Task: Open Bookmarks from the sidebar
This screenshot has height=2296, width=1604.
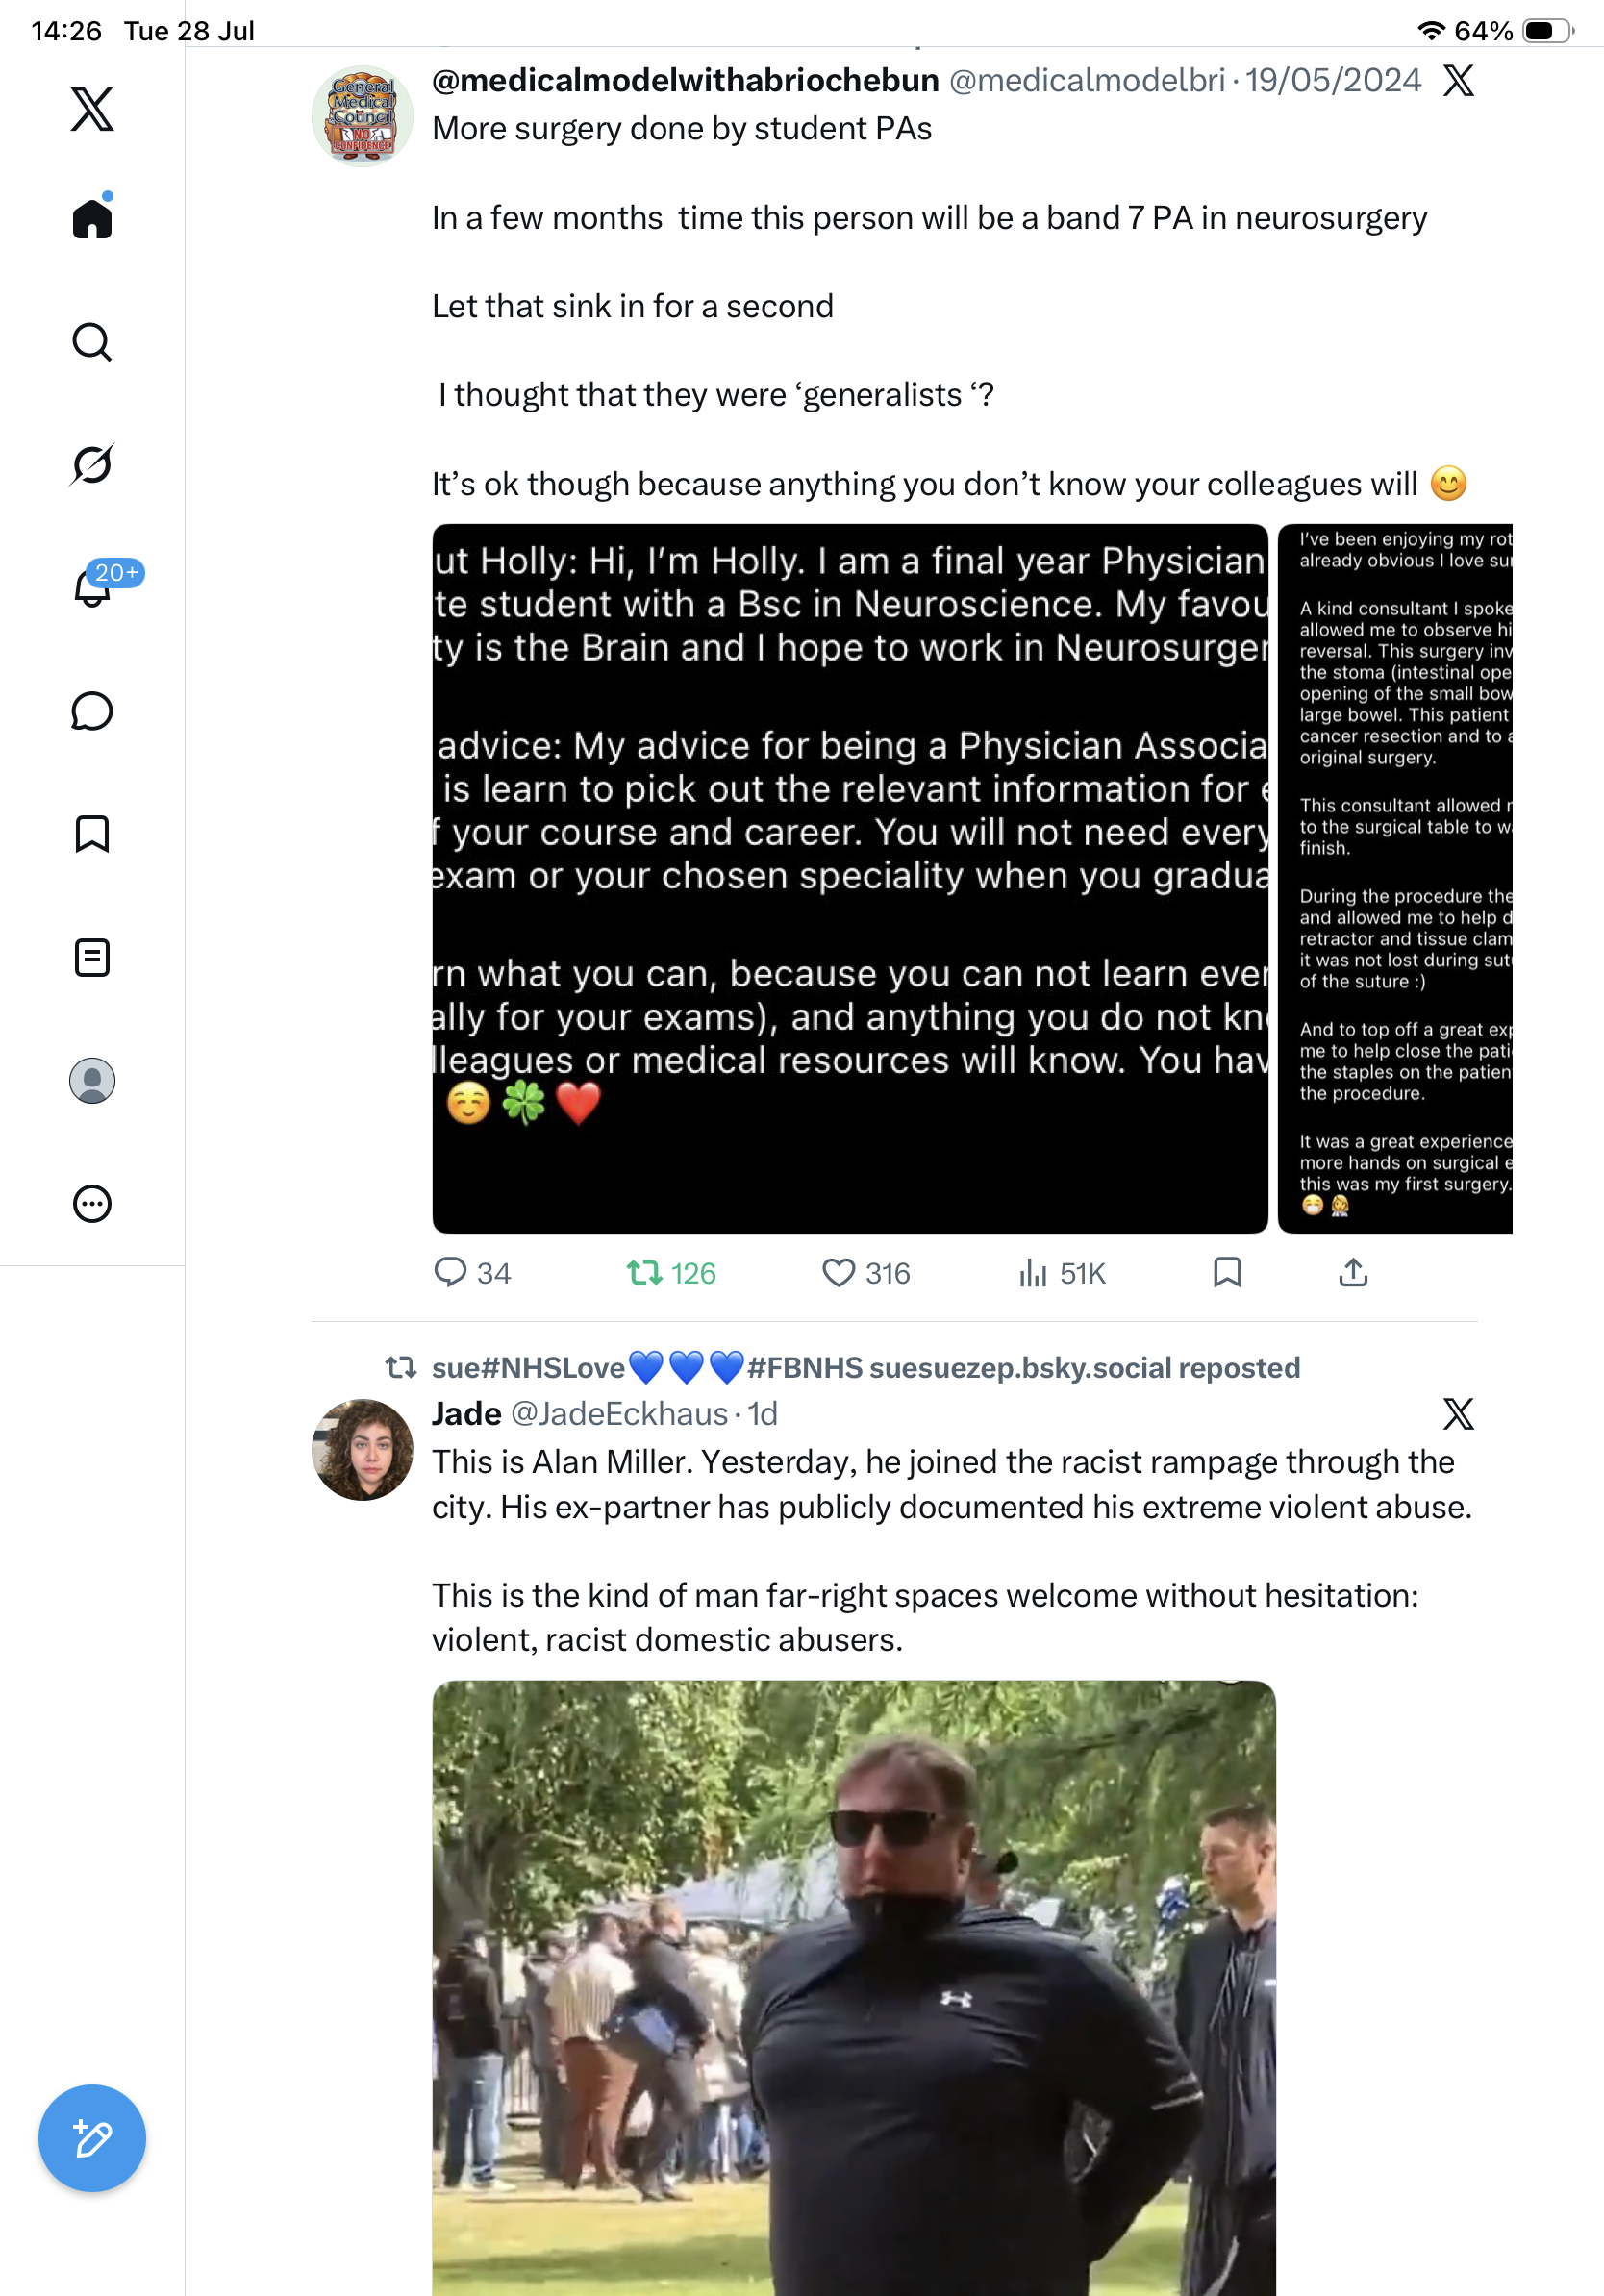Action: (x=92, y=833)
